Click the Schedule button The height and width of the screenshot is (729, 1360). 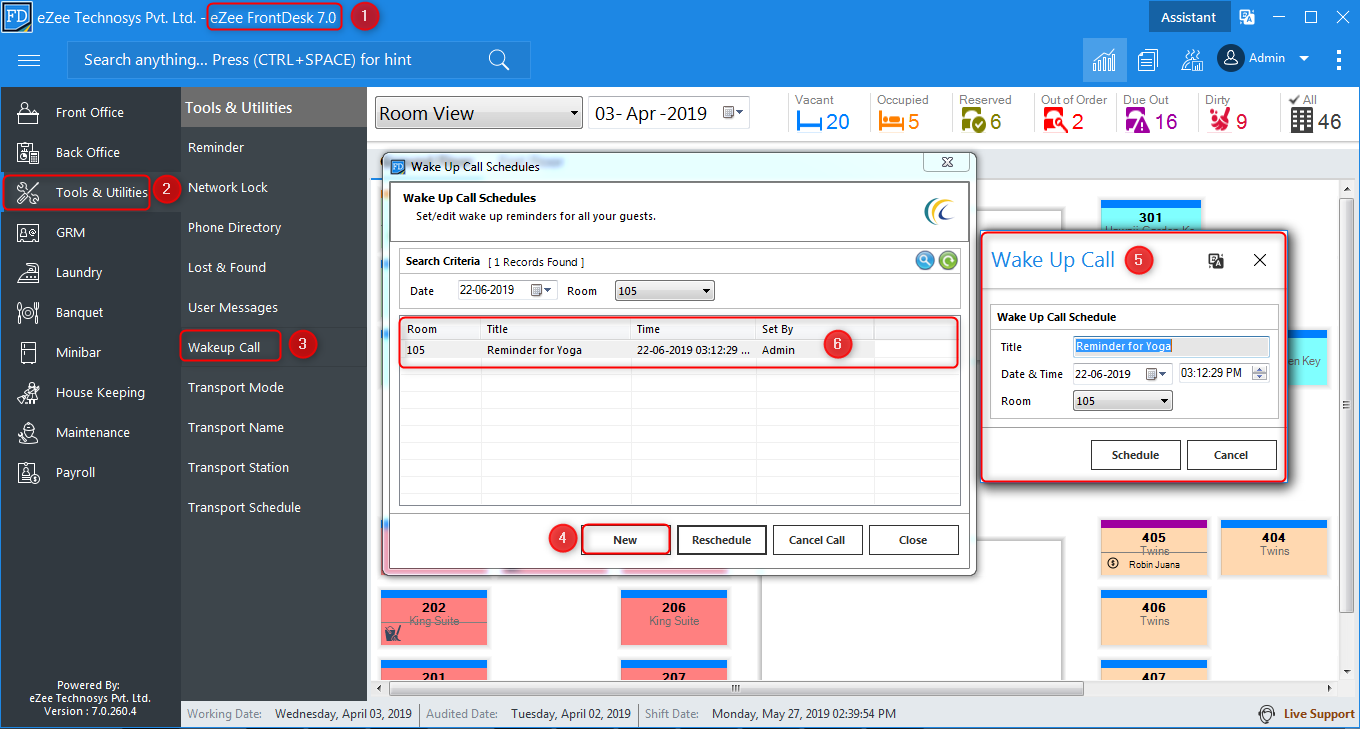click(1136, 455)
